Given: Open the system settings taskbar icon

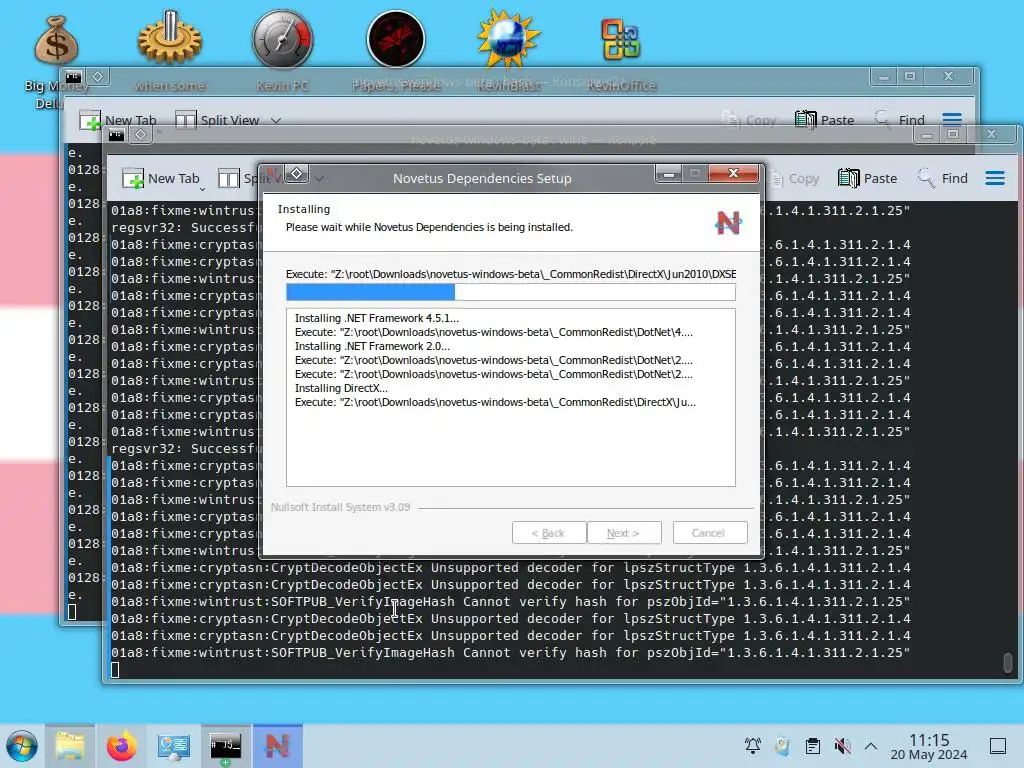Looking at the screenshot, I should [174, 746].
